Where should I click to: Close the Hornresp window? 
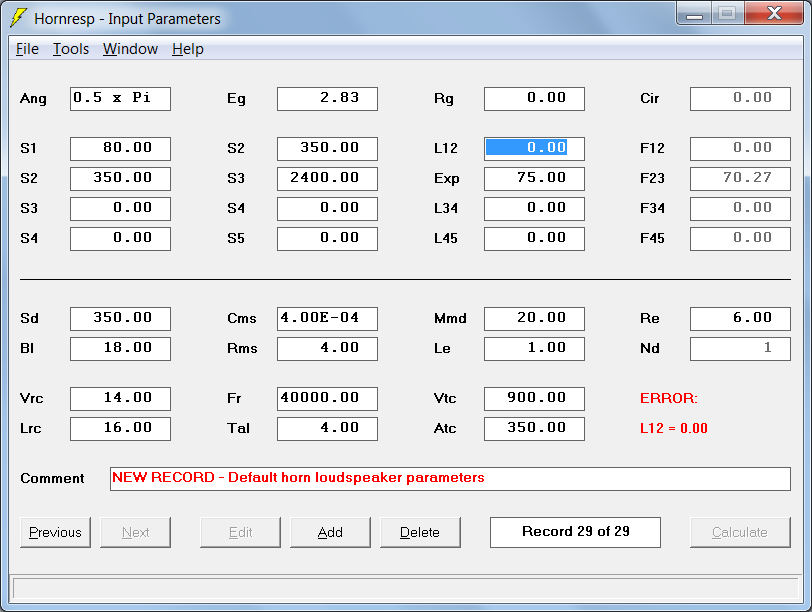coord(774,13)
